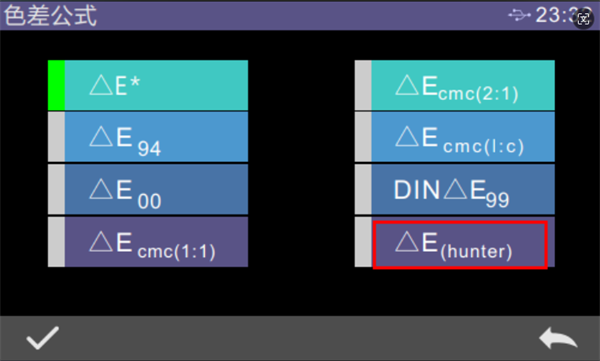This screenshot has height=361, width=600.
Task: Go back using the return arrow icon
Action: (x=558, y=338)
